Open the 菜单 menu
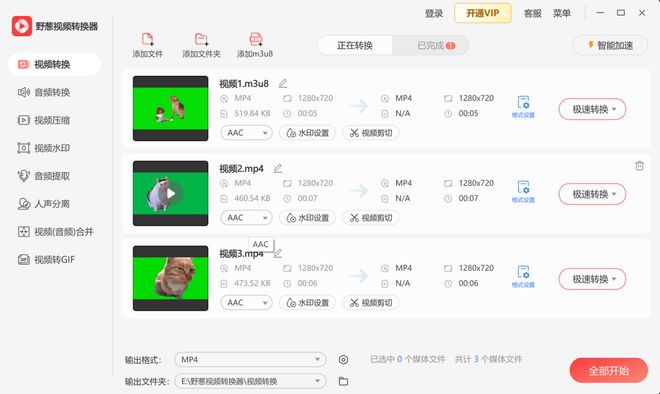660x394 pixels. tap(562, 13)
